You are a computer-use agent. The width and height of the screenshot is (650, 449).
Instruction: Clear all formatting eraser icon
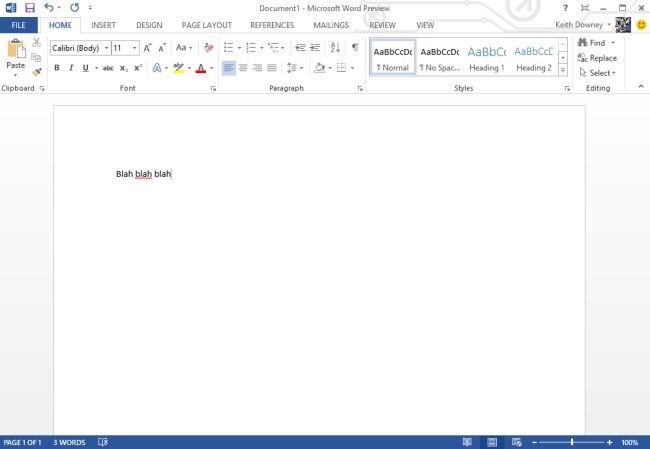point(209,48)
